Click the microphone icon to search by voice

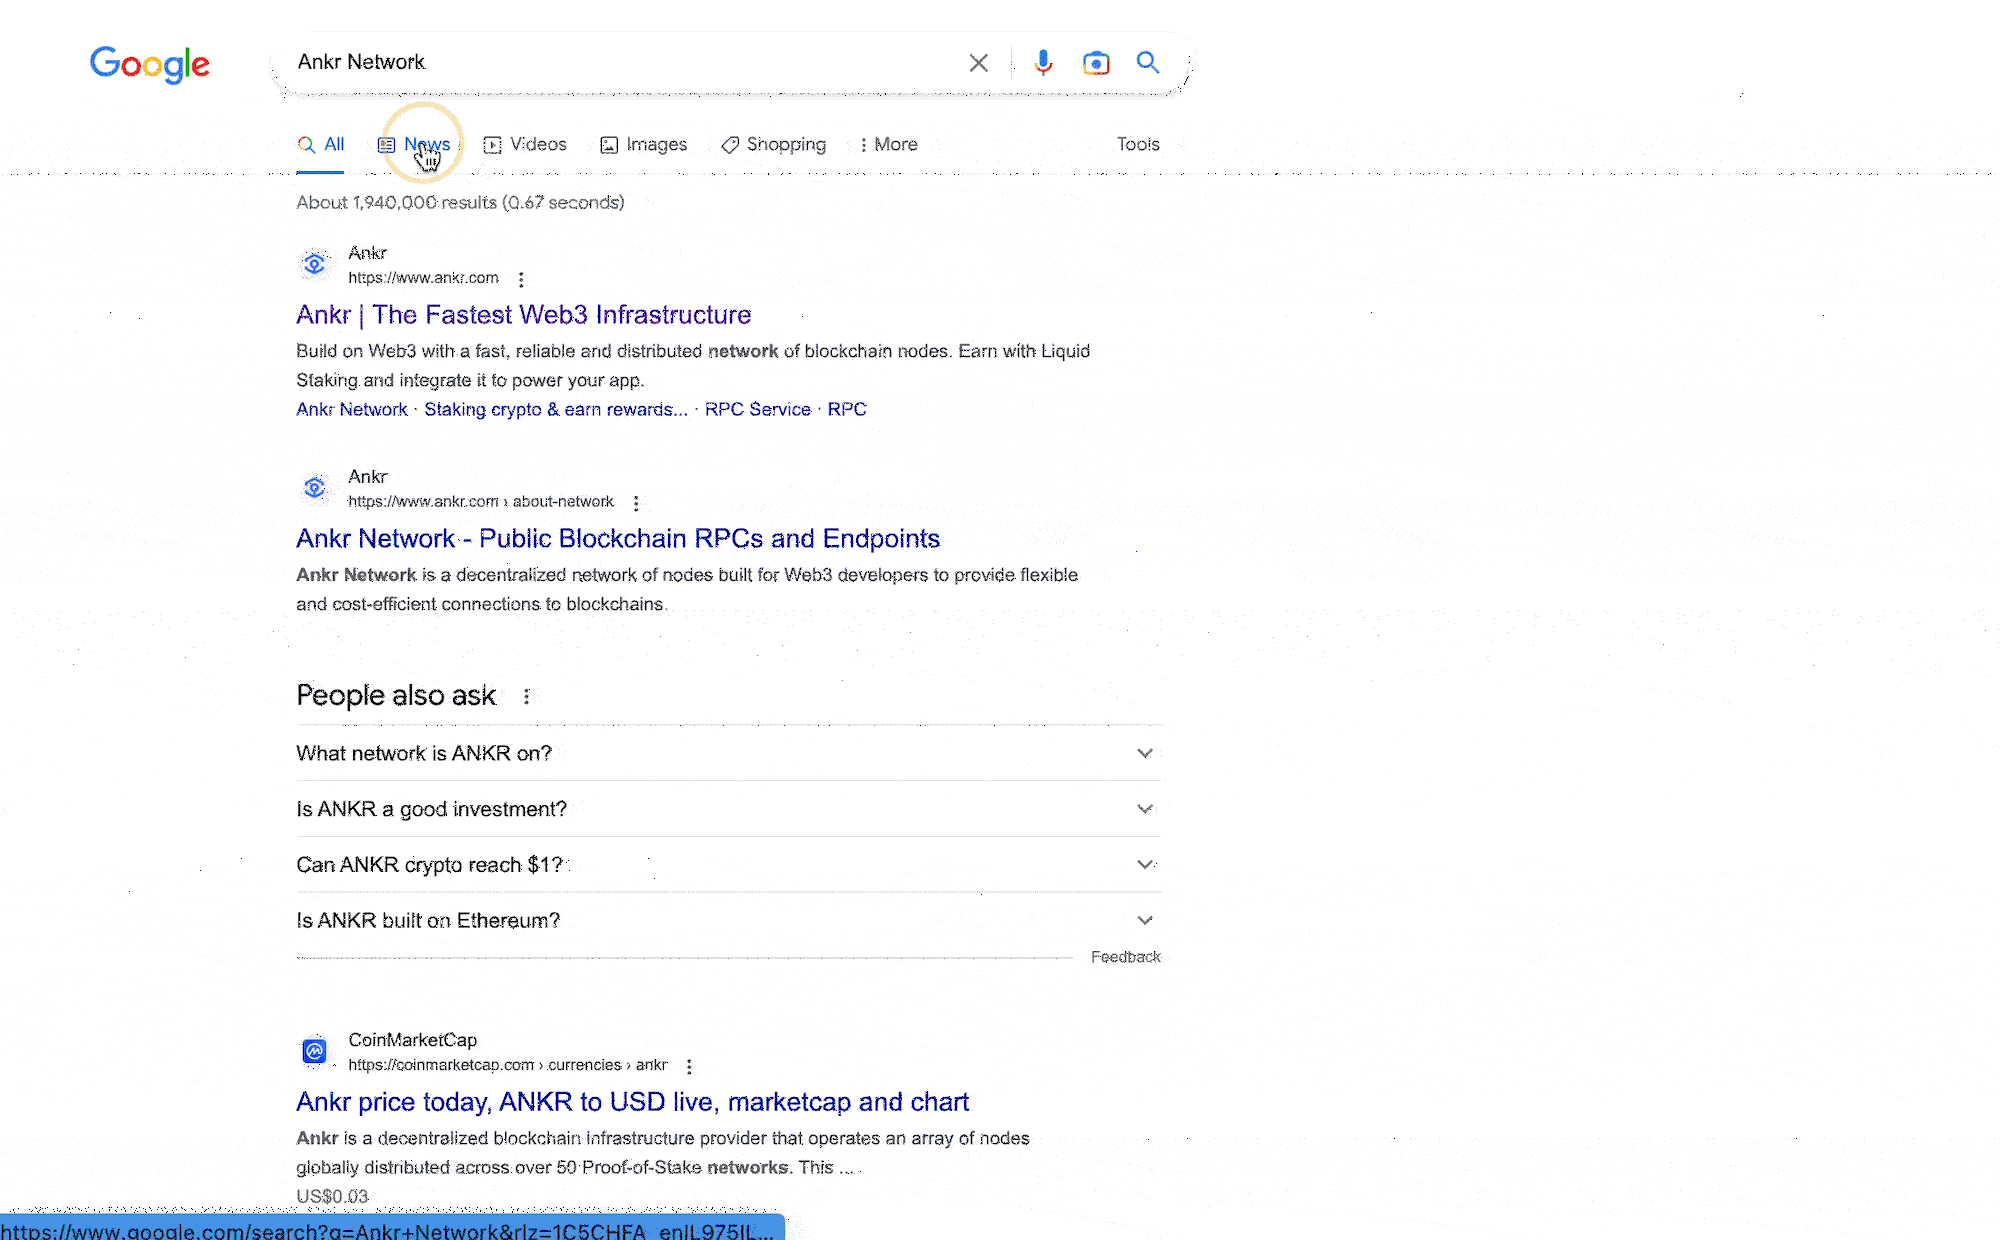(x=1043, y=62)
